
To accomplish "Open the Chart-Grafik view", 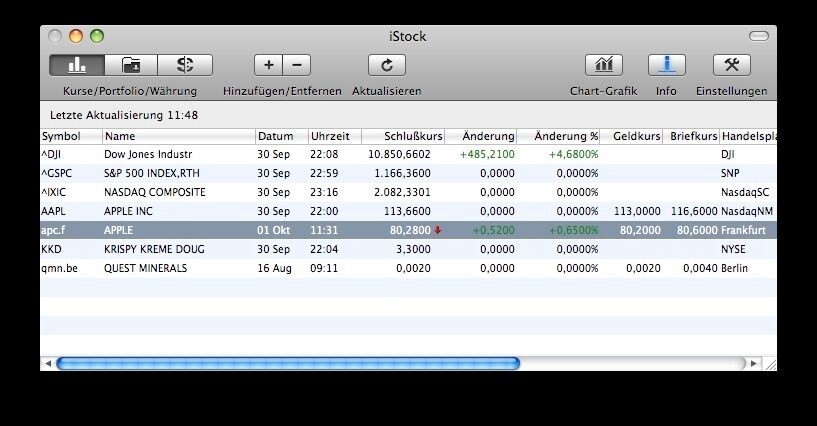I will (604, 65).
